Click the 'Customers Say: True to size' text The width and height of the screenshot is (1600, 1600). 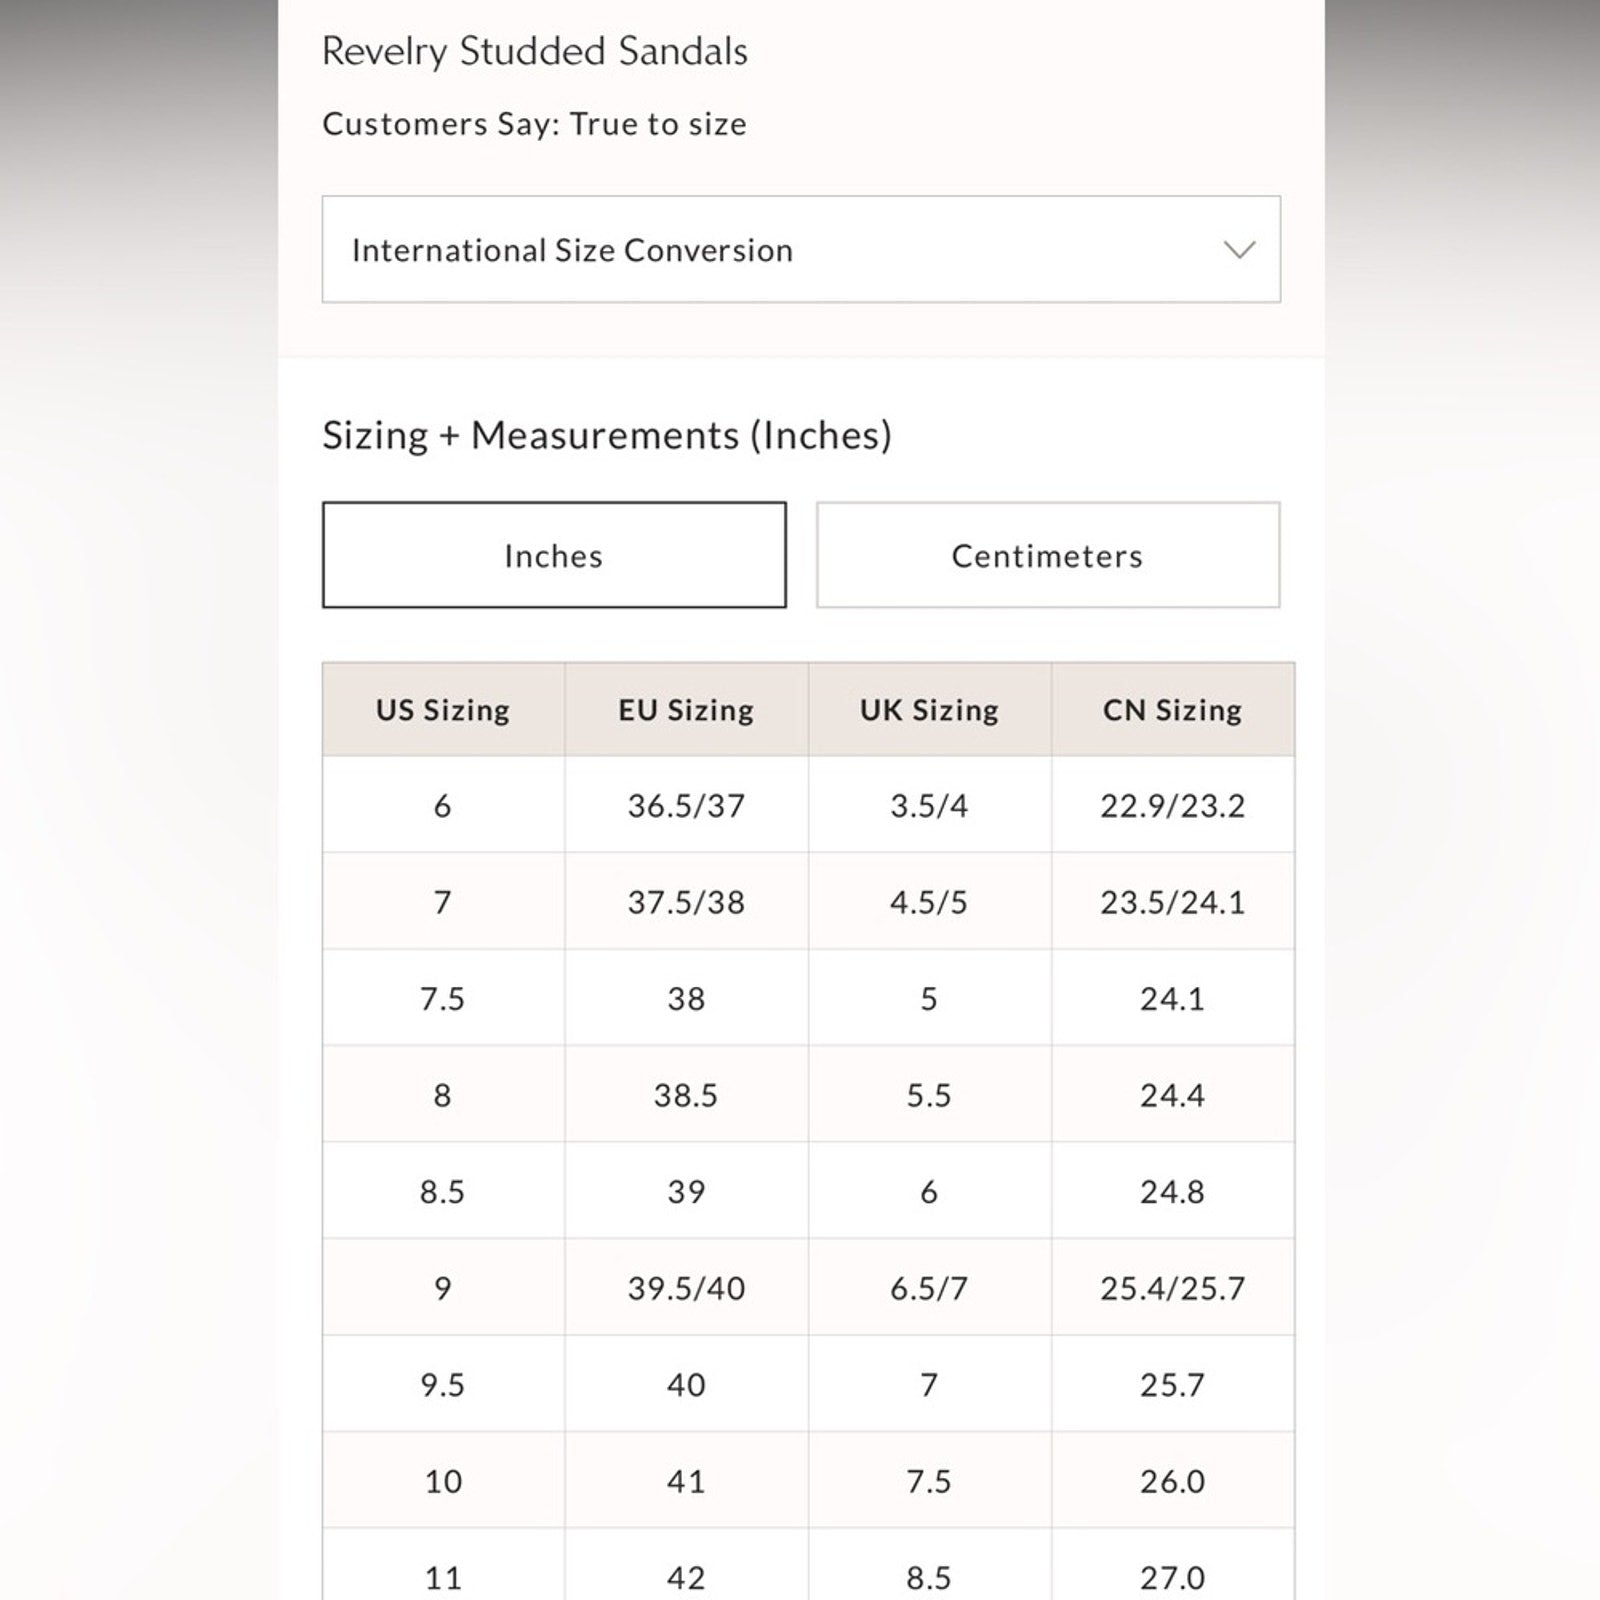tap(534, 124)
